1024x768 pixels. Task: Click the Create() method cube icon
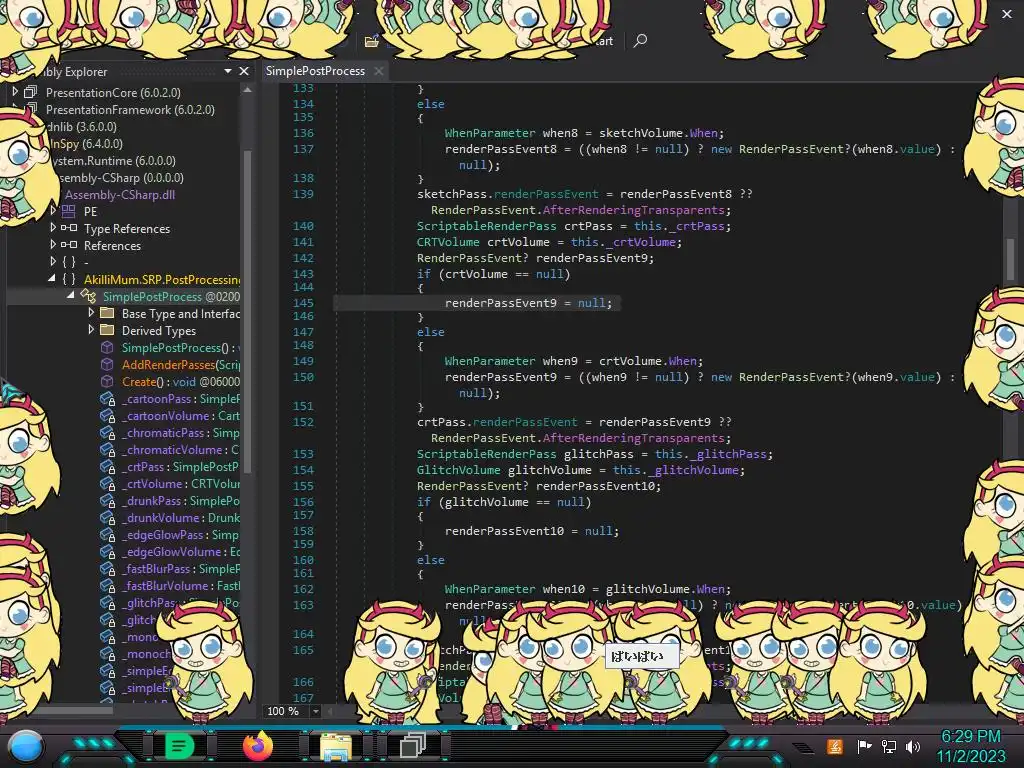(x=107, y=381)
